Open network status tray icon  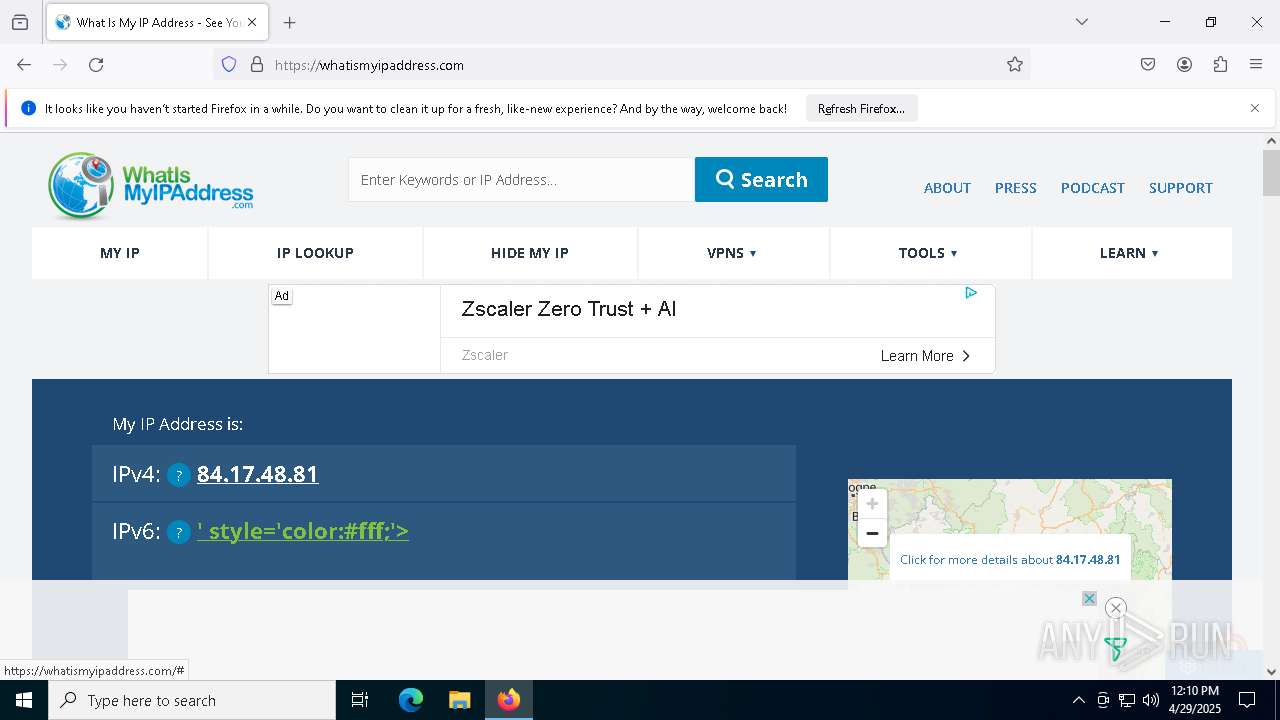pos(1127,700)
